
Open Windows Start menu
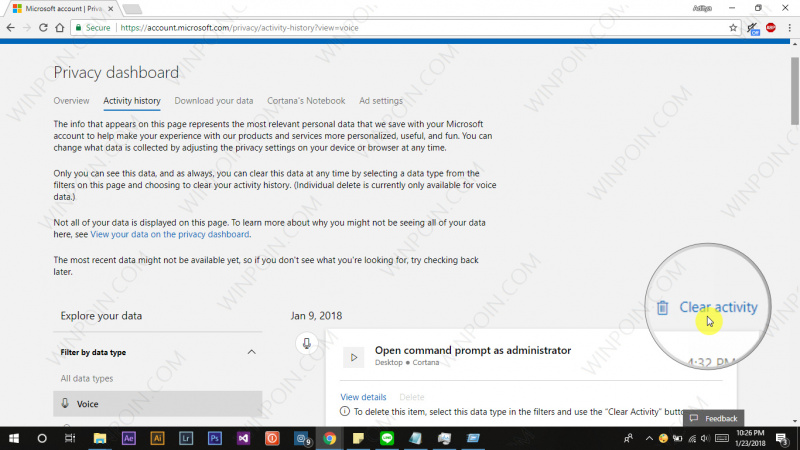click(x=14, y=438)
